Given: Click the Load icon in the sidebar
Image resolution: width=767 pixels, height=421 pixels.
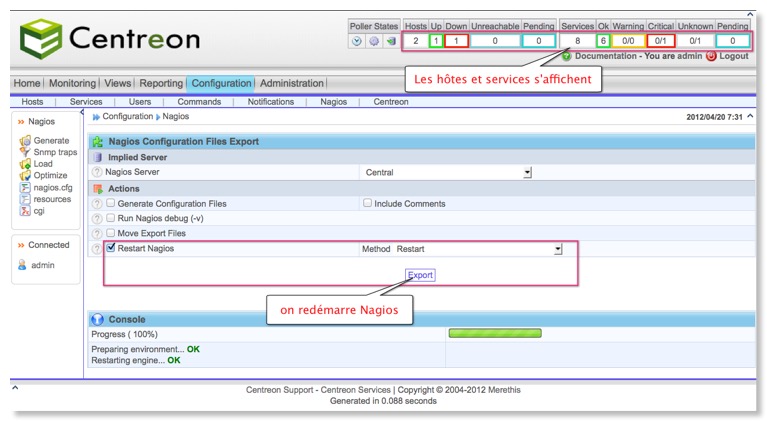Looking at the screenshot, I should [25, 164].
